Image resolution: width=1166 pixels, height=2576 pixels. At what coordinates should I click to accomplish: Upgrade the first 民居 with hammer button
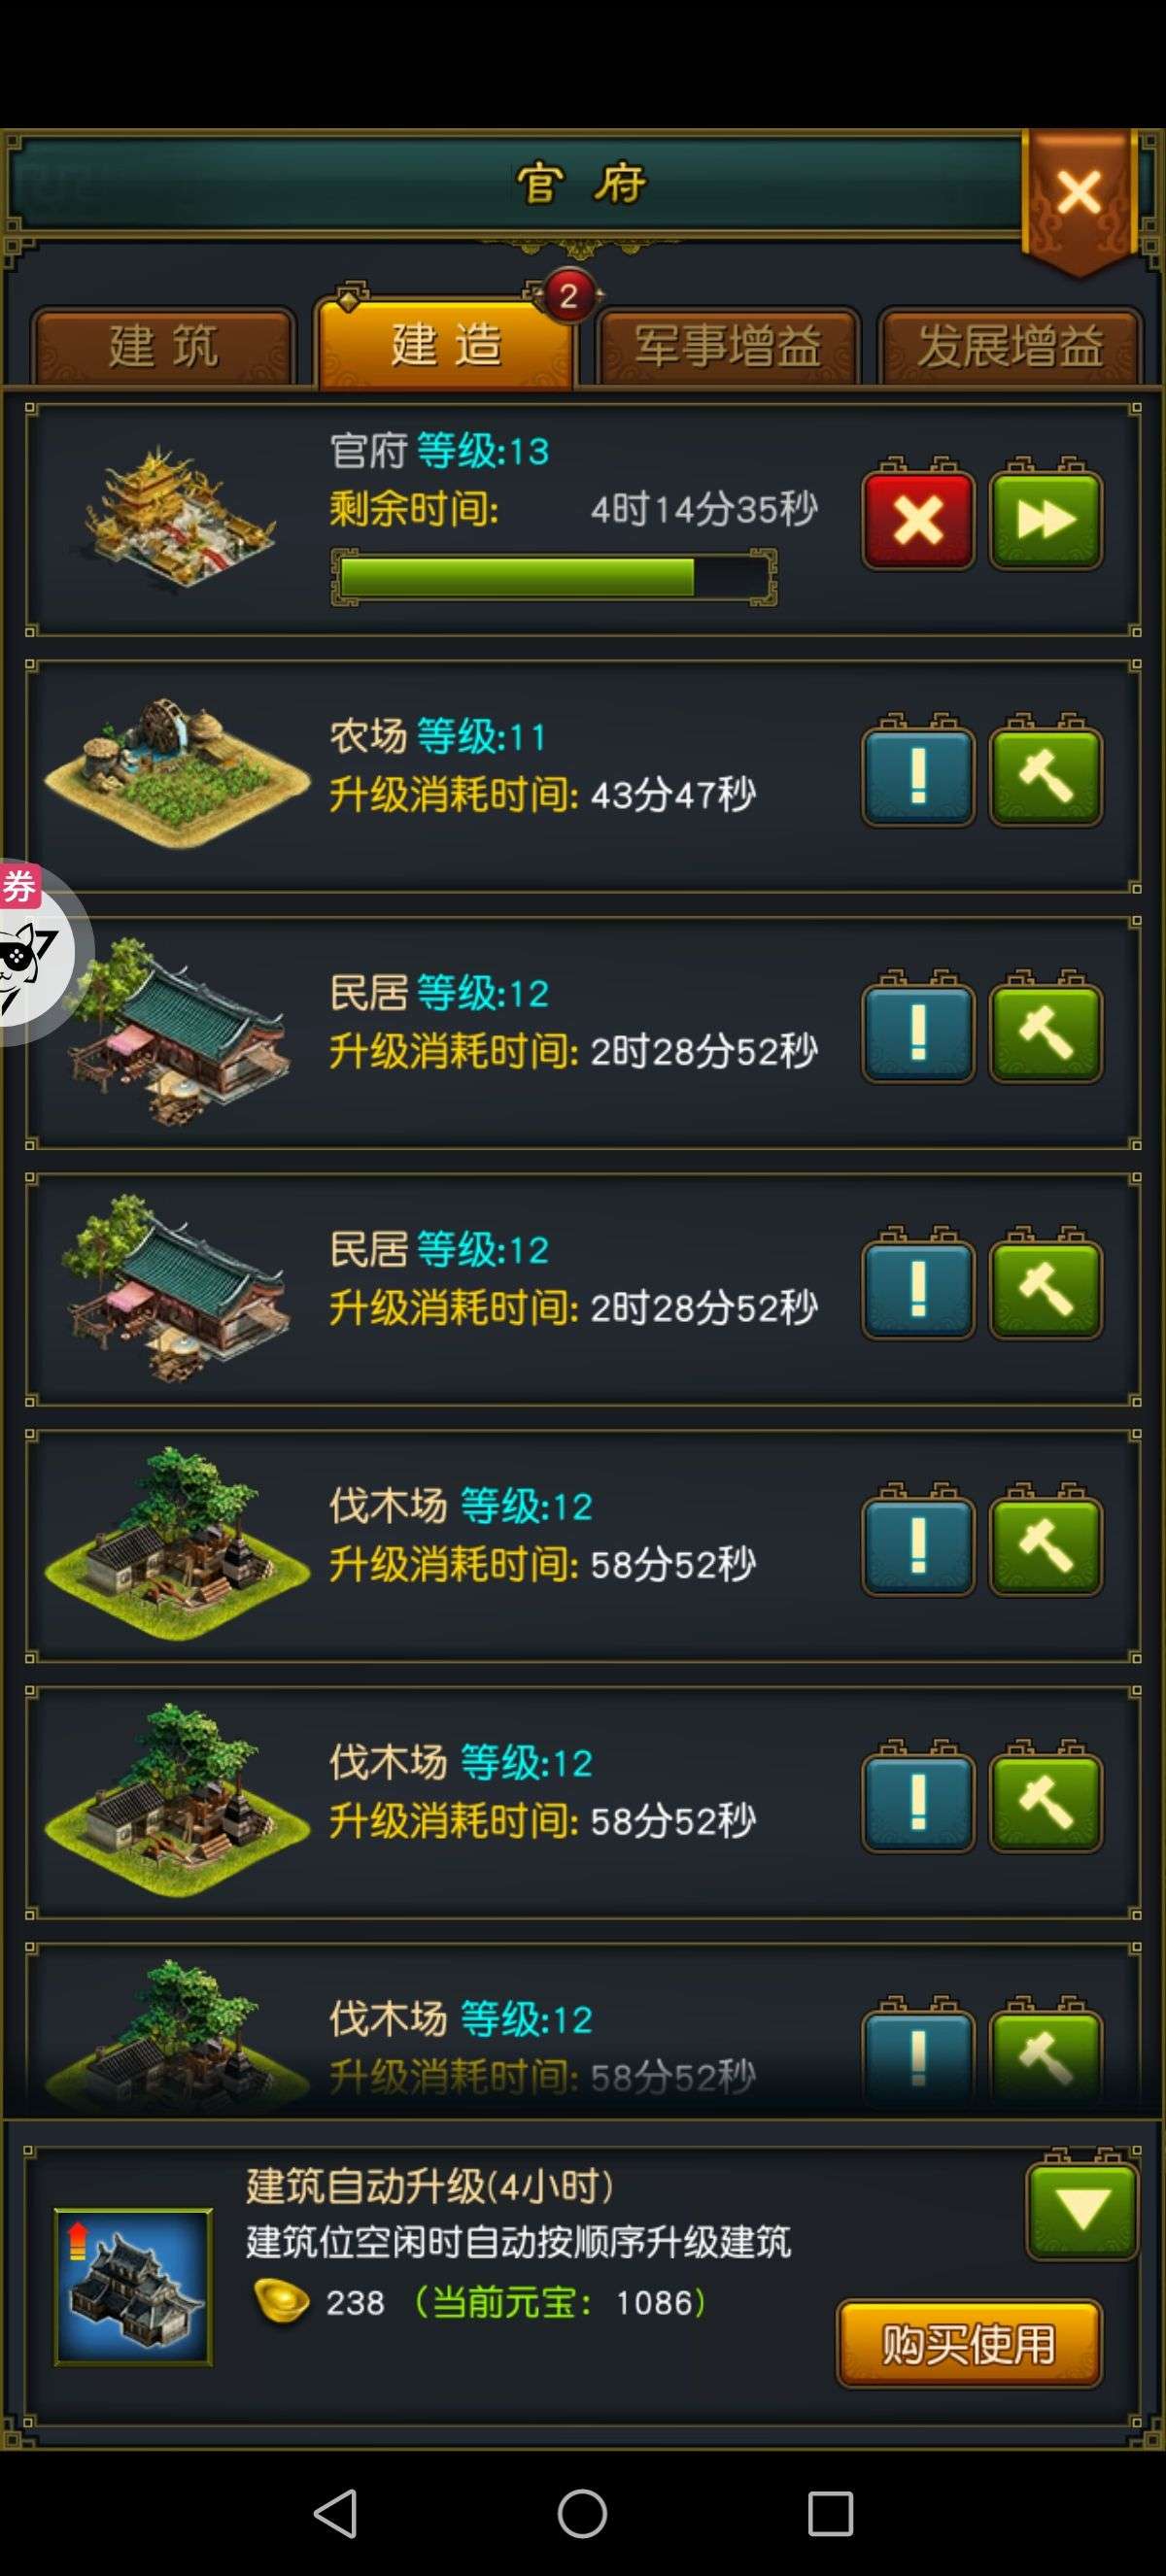tap(1046, 1032)
